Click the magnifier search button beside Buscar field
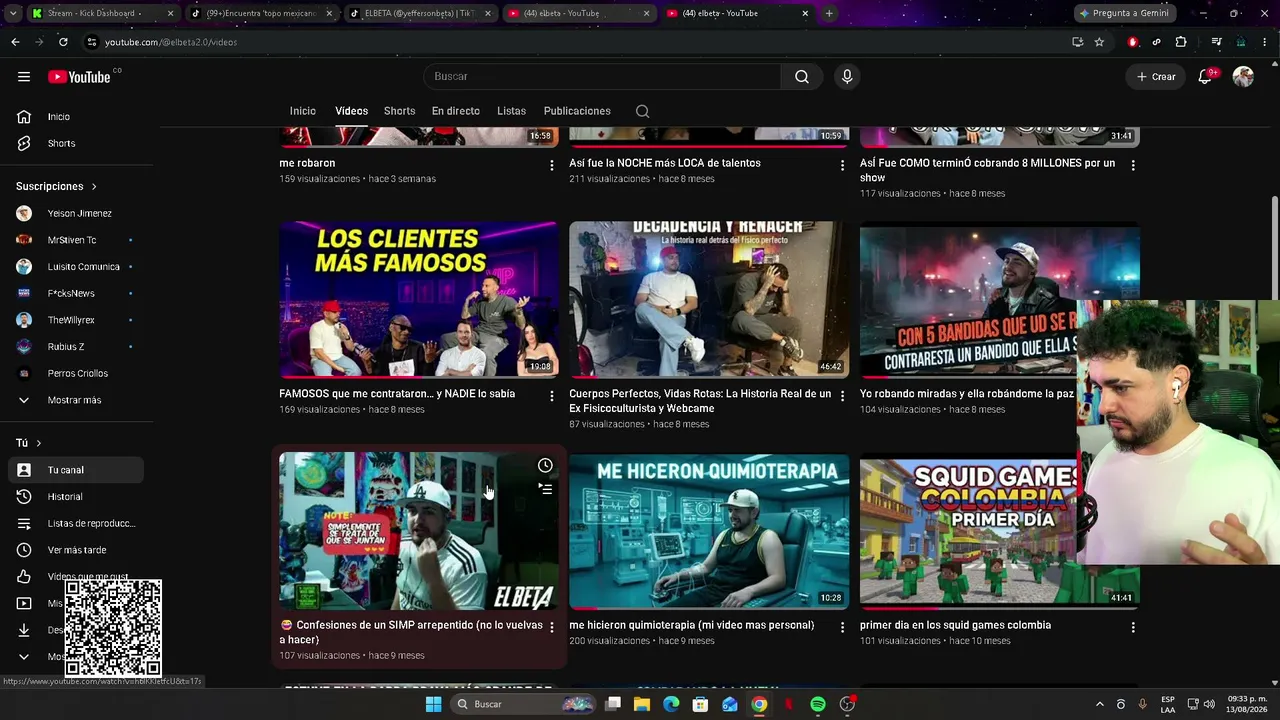The height and width of the screenshot is (720, 1280). click(x=802, y=77)
